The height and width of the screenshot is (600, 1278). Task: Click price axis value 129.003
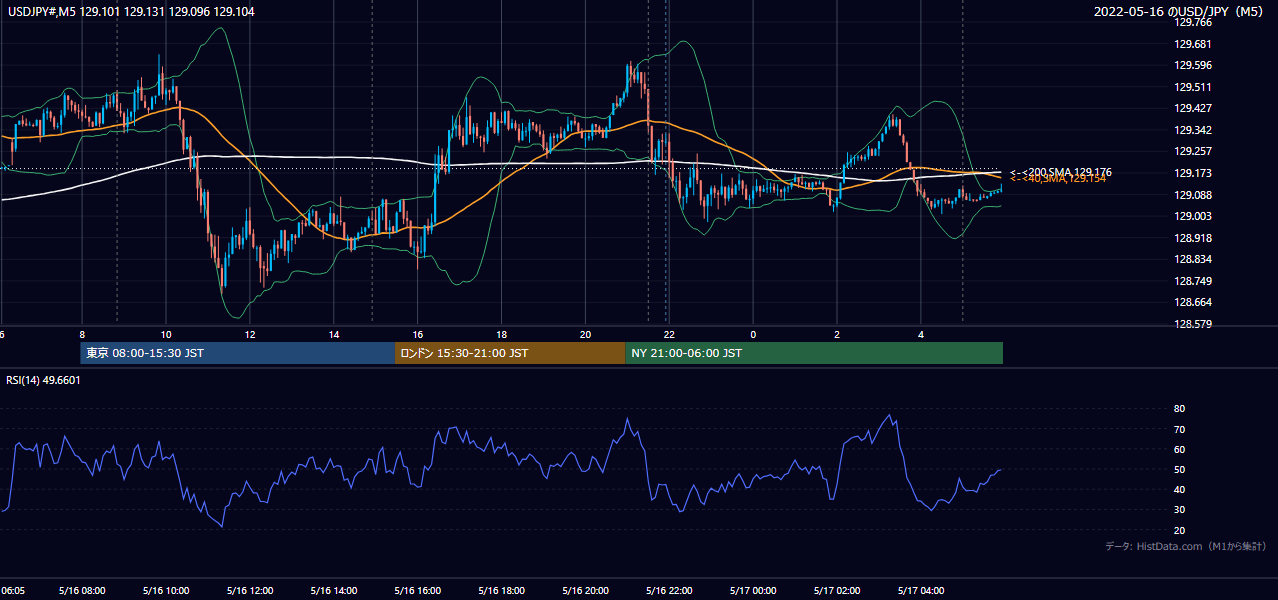click(x=1192, y=216)
